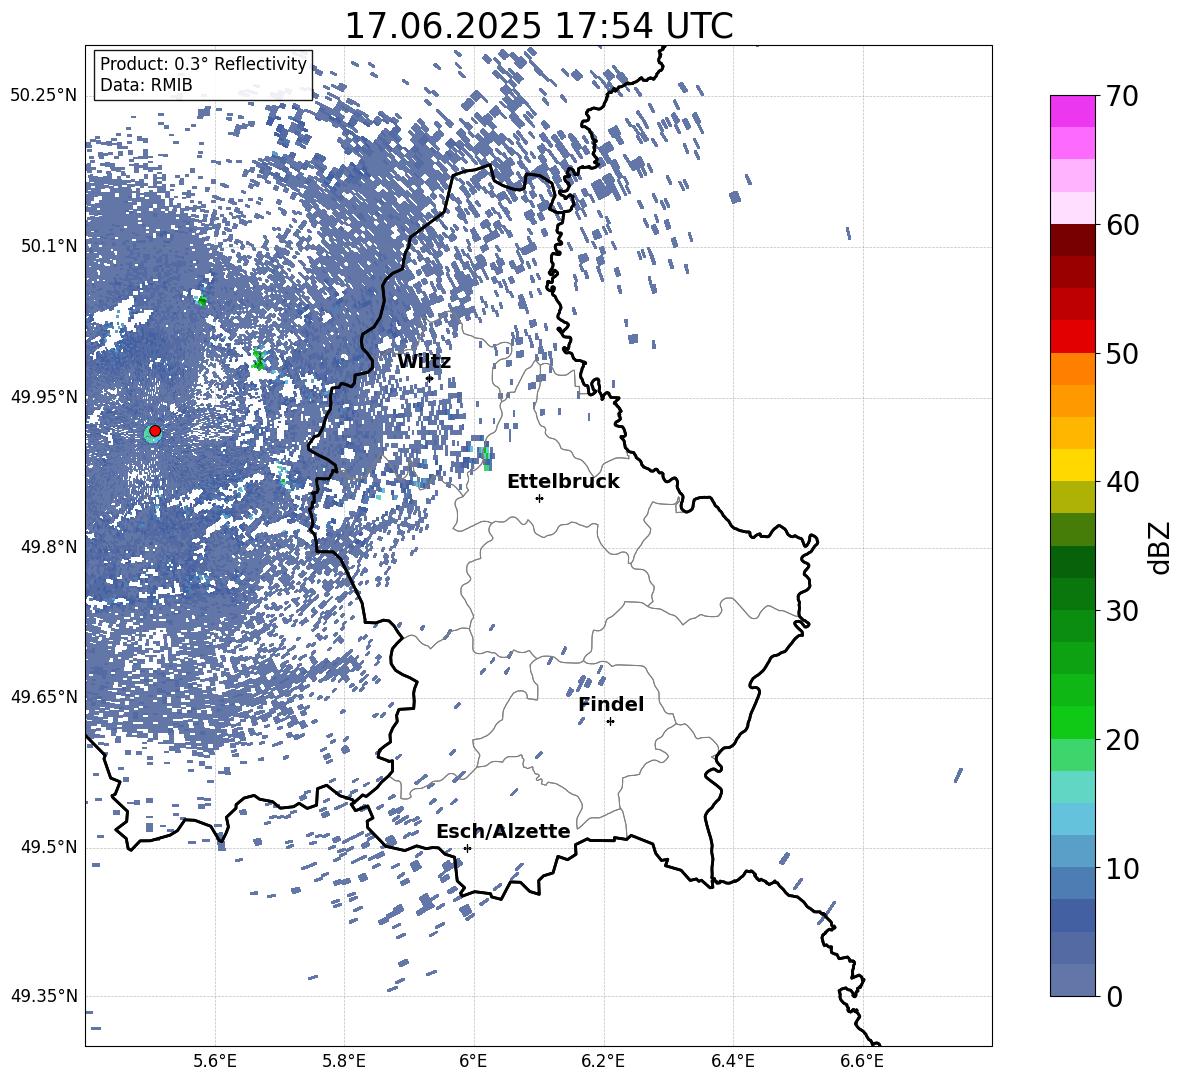
Task: Click the 'Ettelbruck' label
Action: click(x=563, y=482)
